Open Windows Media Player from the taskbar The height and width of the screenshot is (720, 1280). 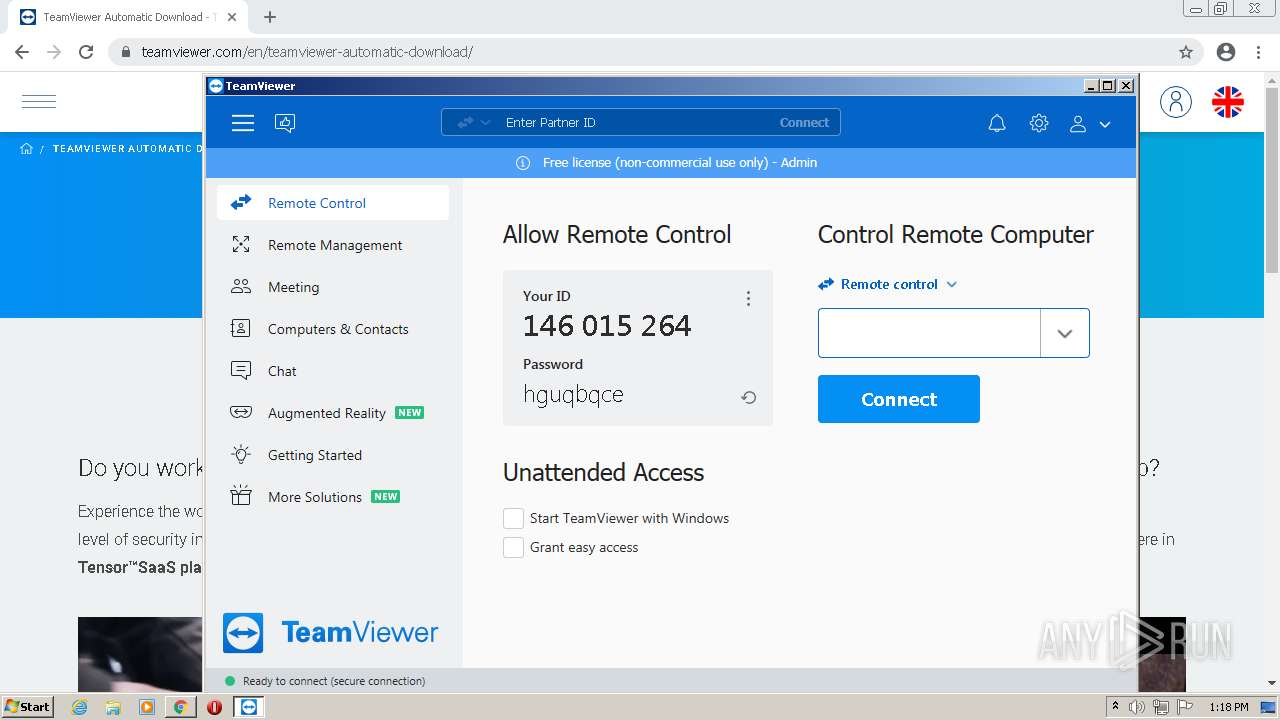click(147, 707)
